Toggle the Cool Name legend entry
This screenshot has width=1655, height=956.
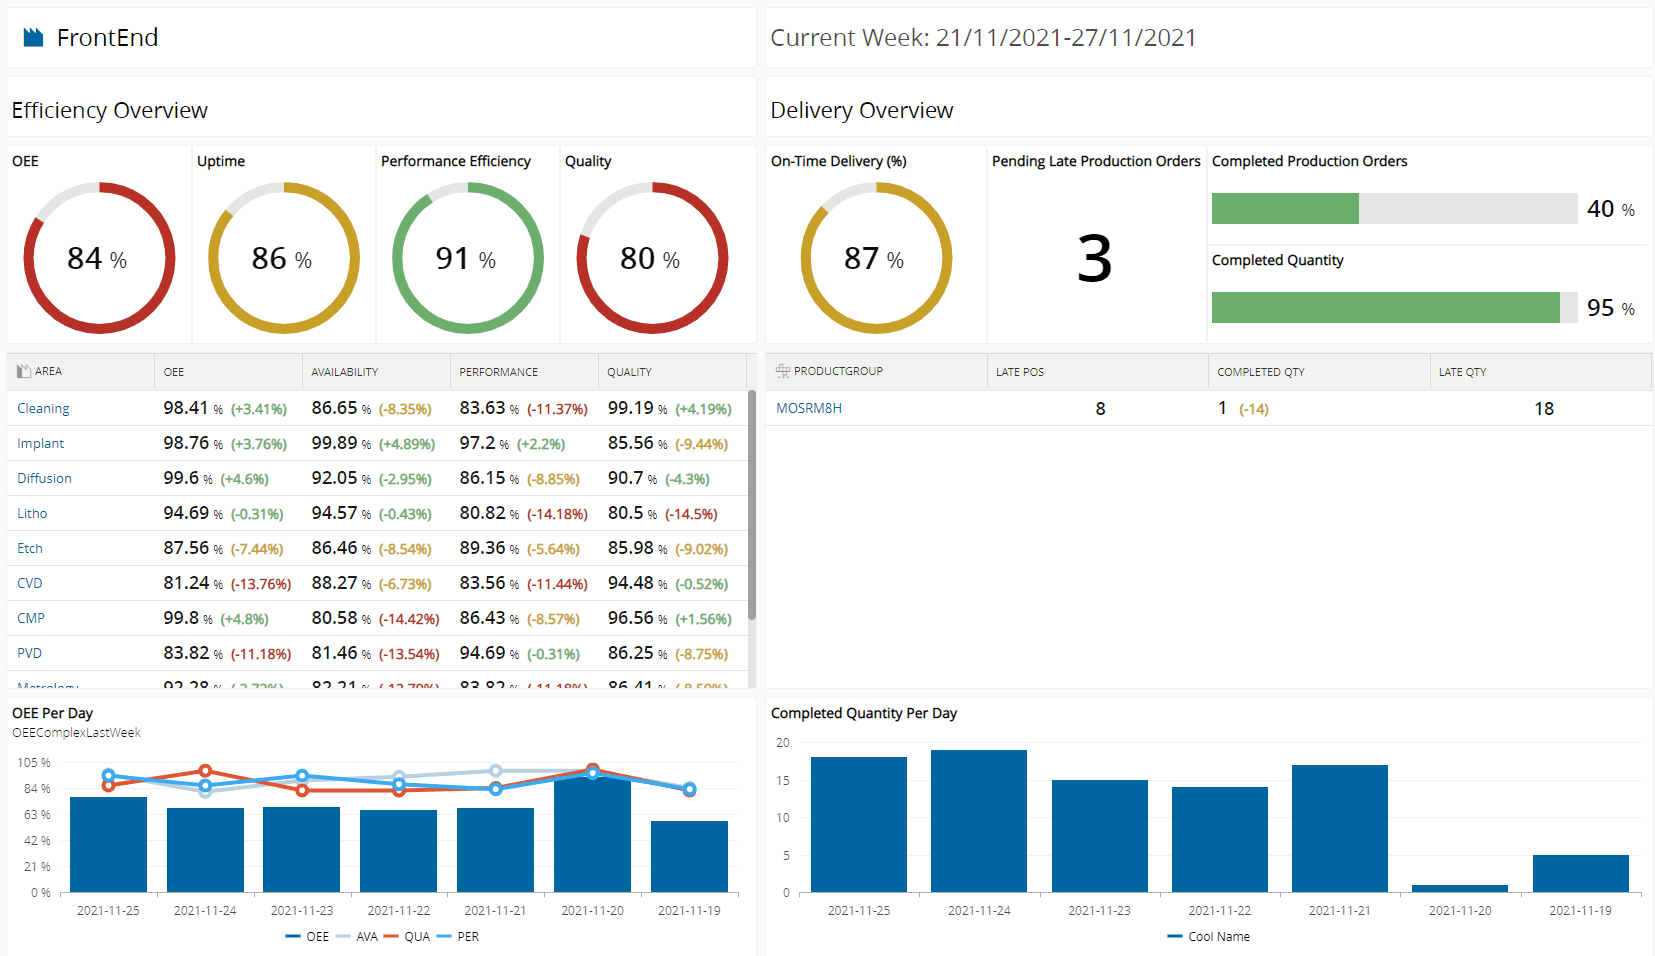[x=1208, y=937]
